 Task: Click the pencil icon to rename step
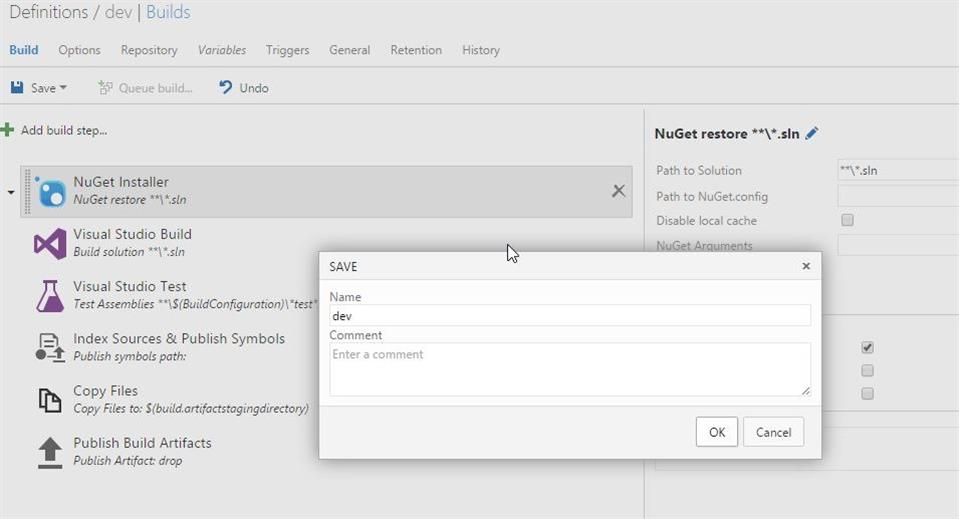coord(812,133)
